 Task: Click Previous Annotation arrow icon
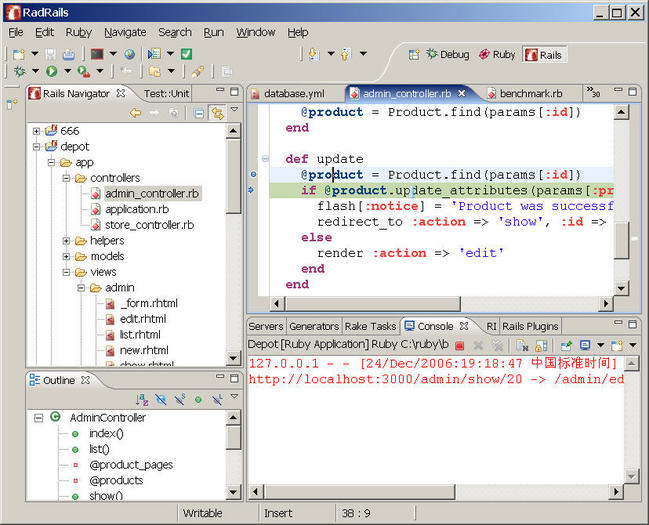[x=346, y=54]
